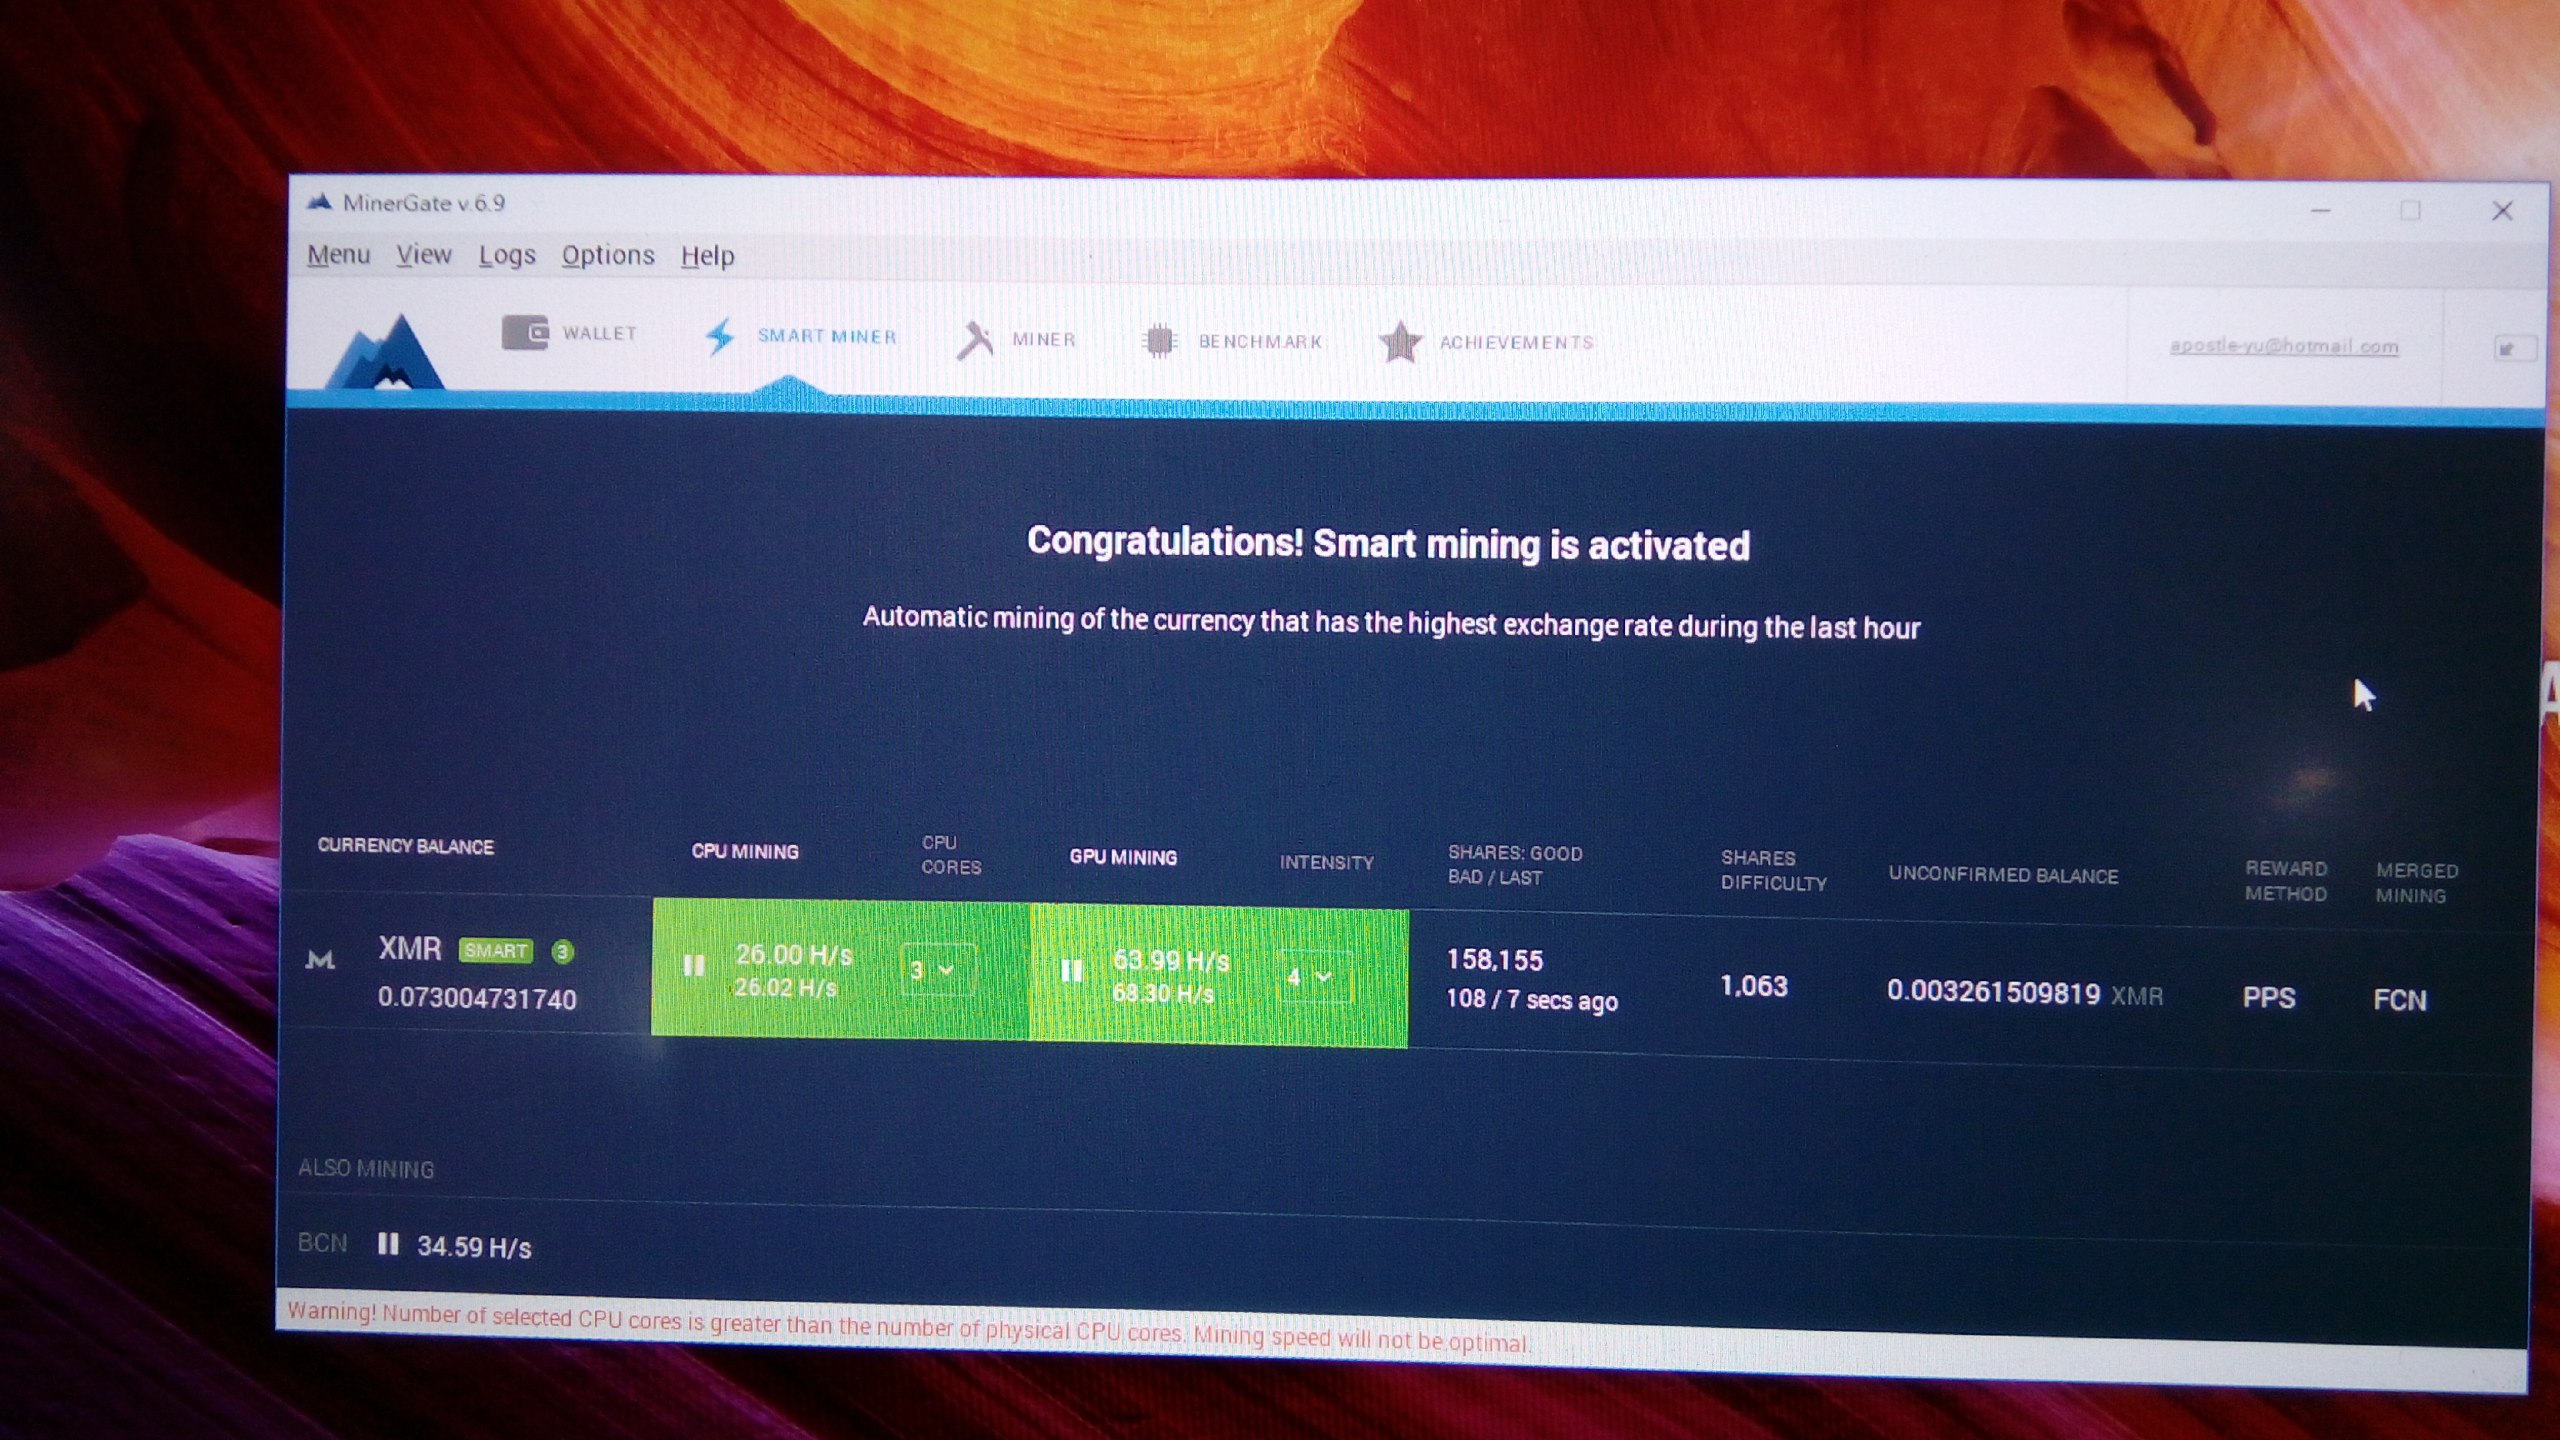Click the MinerGate mountain logo
This screenshot has height=1440, width=2560.
pyautogui.click(x=385, y=352)
